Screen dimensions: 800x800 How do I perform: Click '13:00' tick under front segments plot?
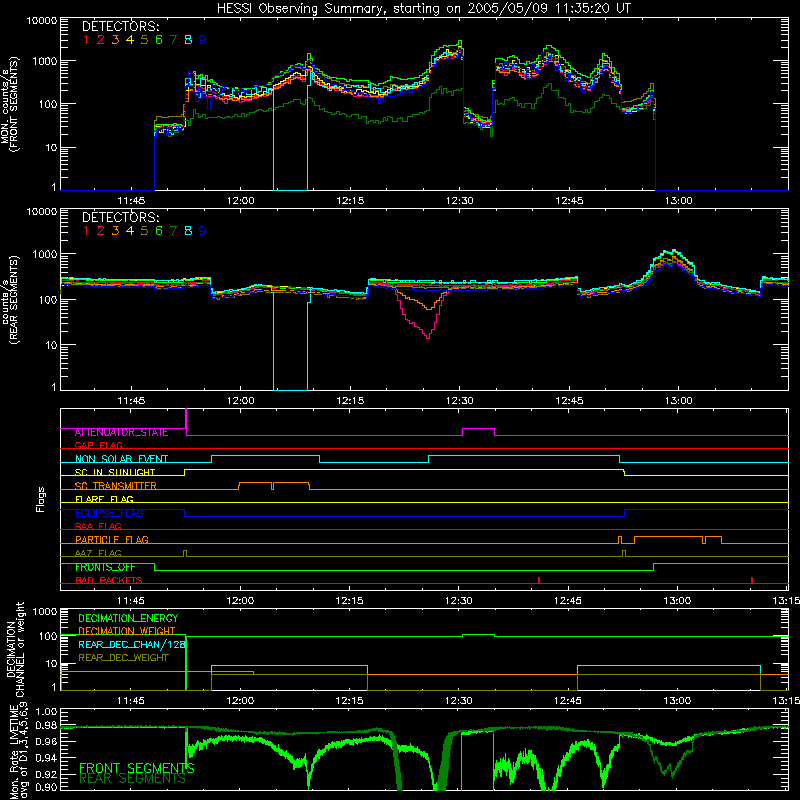(x=679, y=201)
